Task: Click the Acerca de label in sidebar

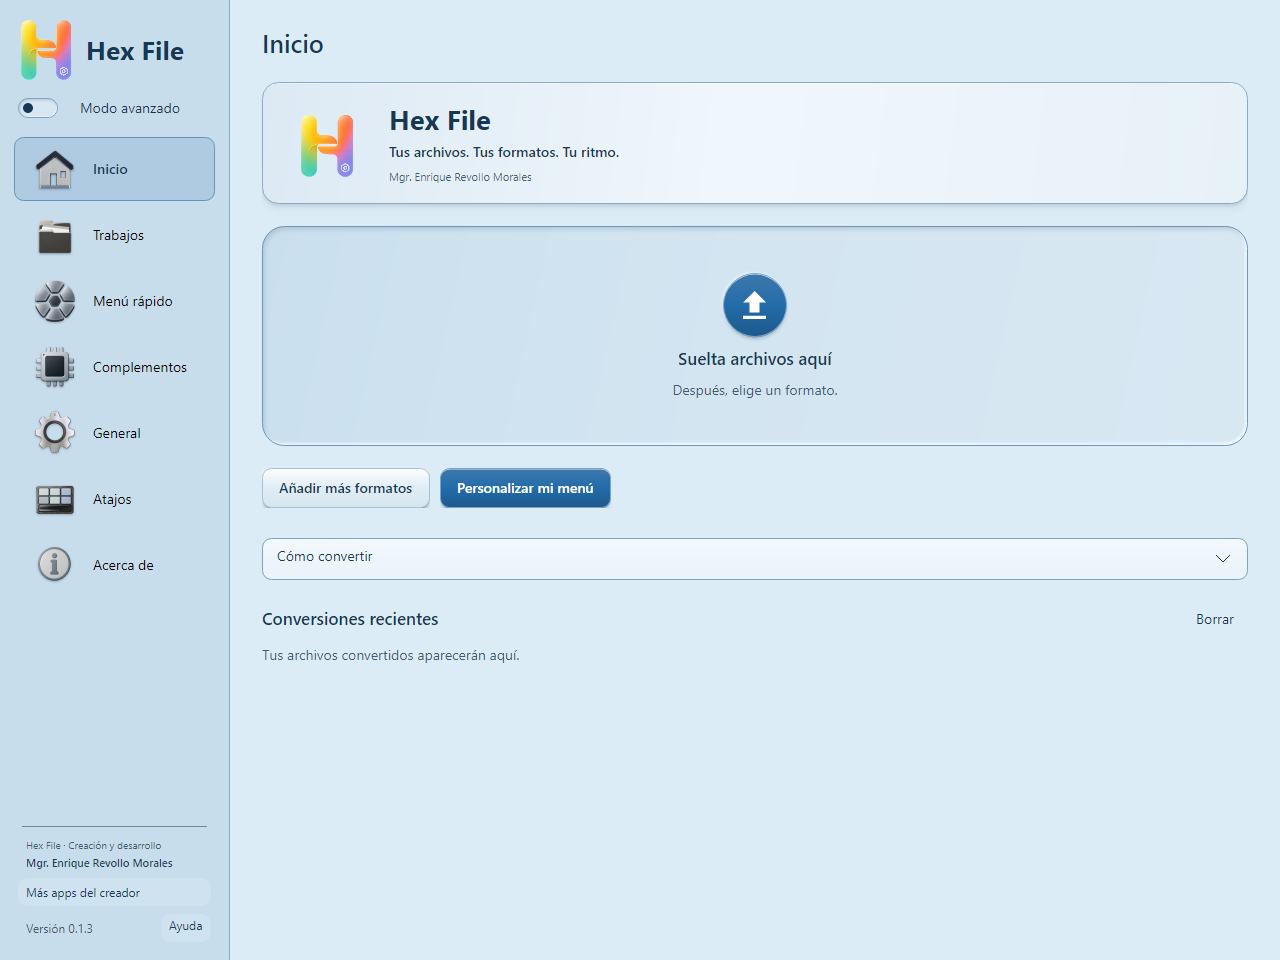Action: coord(123,565)
